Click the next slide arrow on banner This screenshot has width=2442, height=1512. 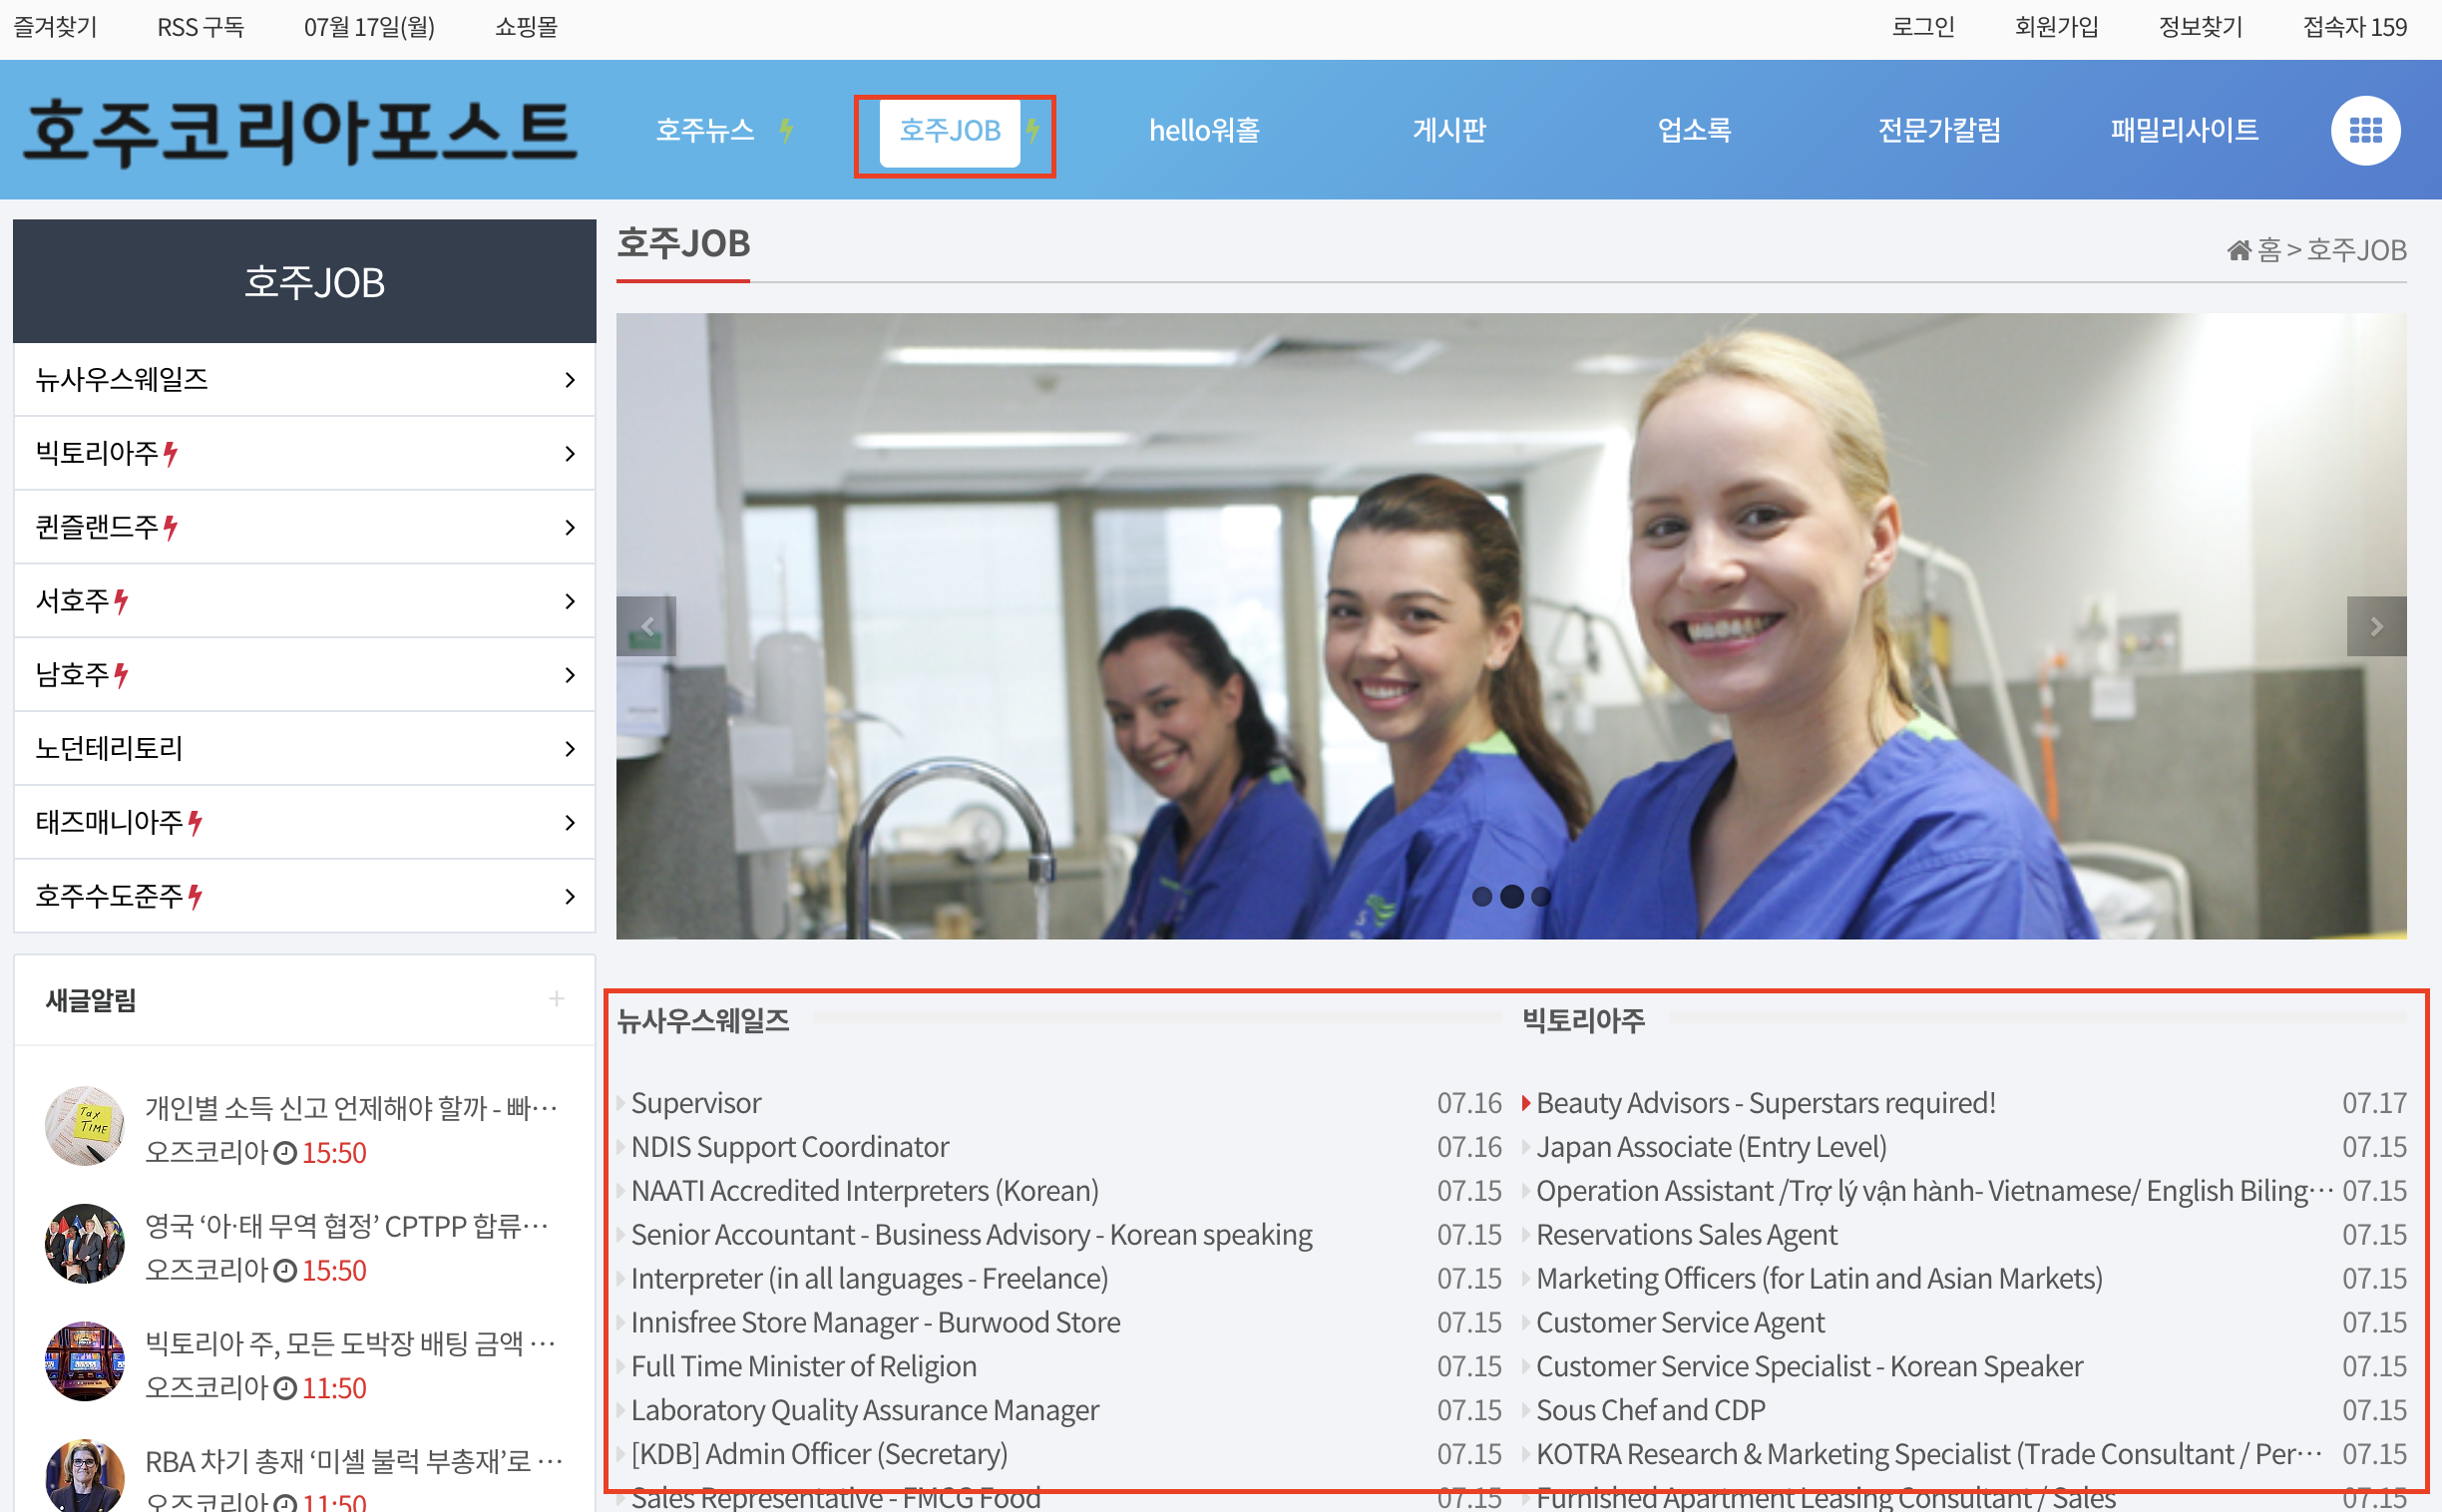(2376, 626)
